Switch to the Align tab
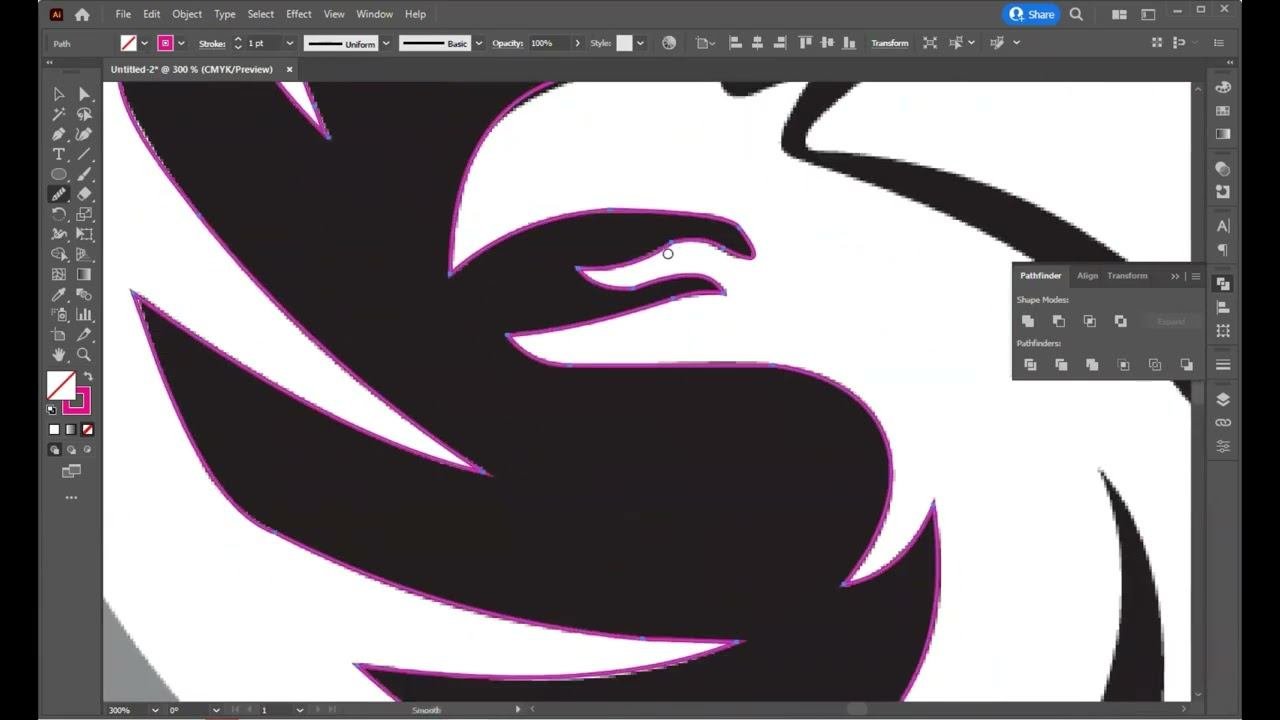Viewport: 1280px width, 720px height. [1087, 276]
